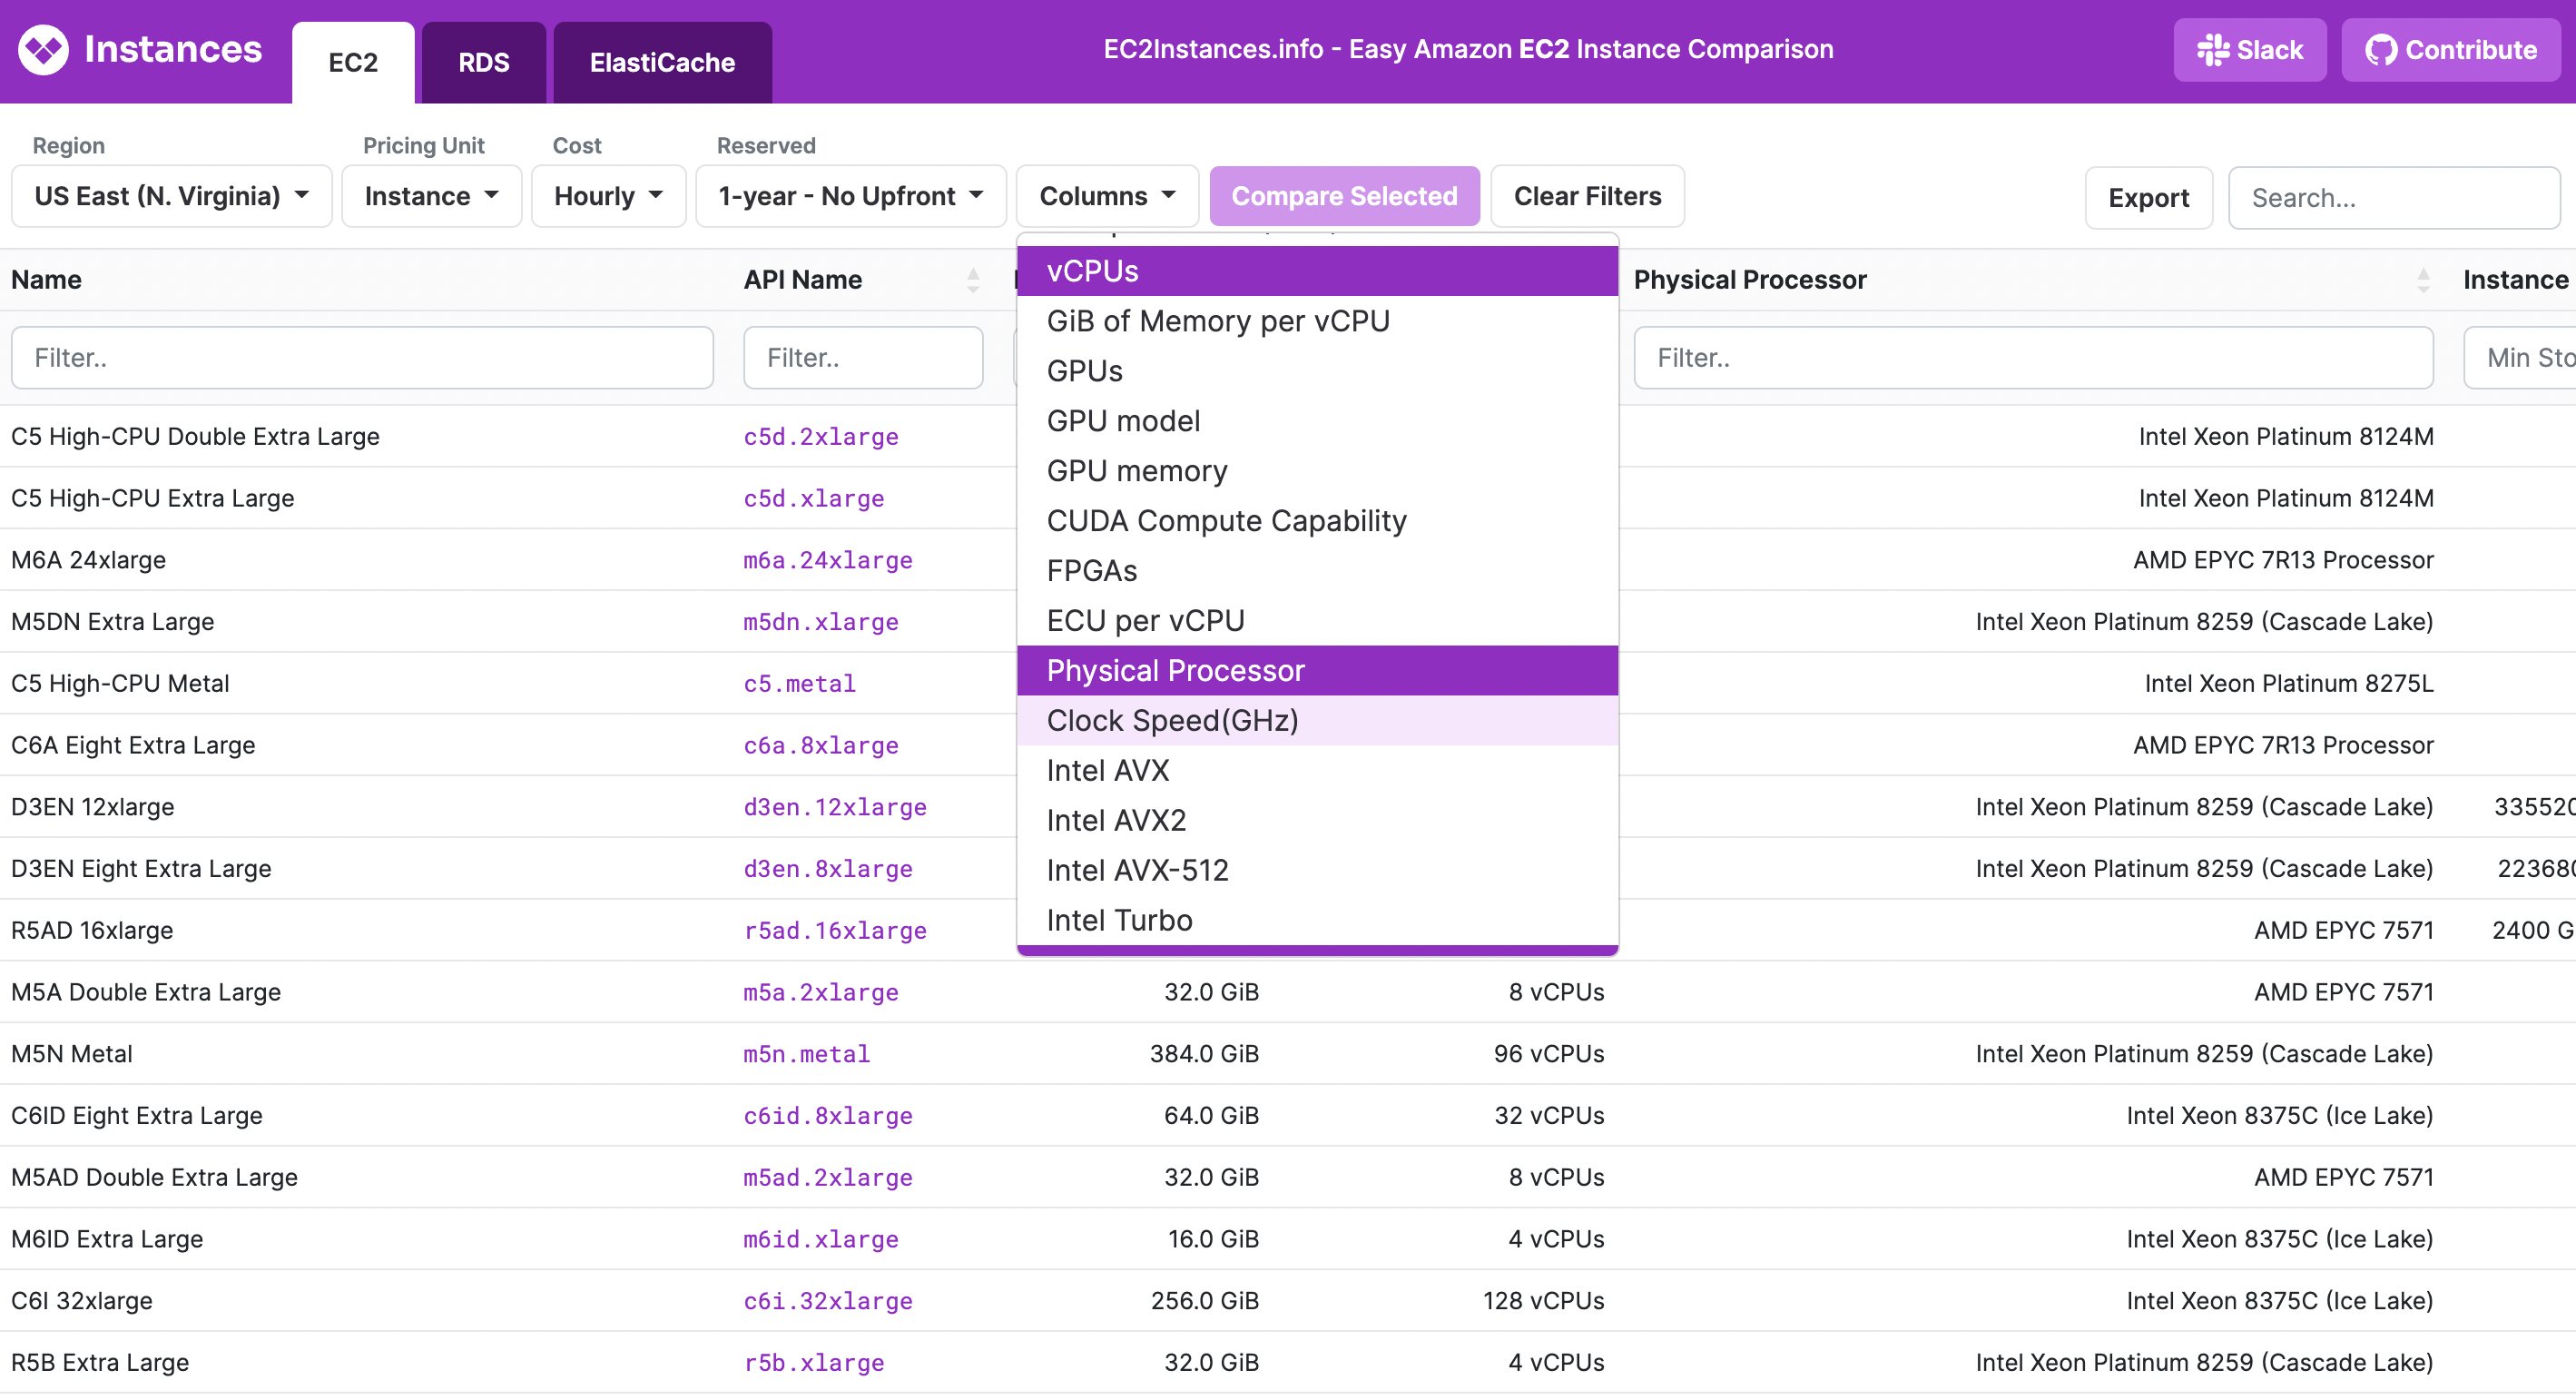Toggle FPGAs column option
The width and height of the screenshot is (2576, 1400).
pyautogui.click(x=1317, y=571)
